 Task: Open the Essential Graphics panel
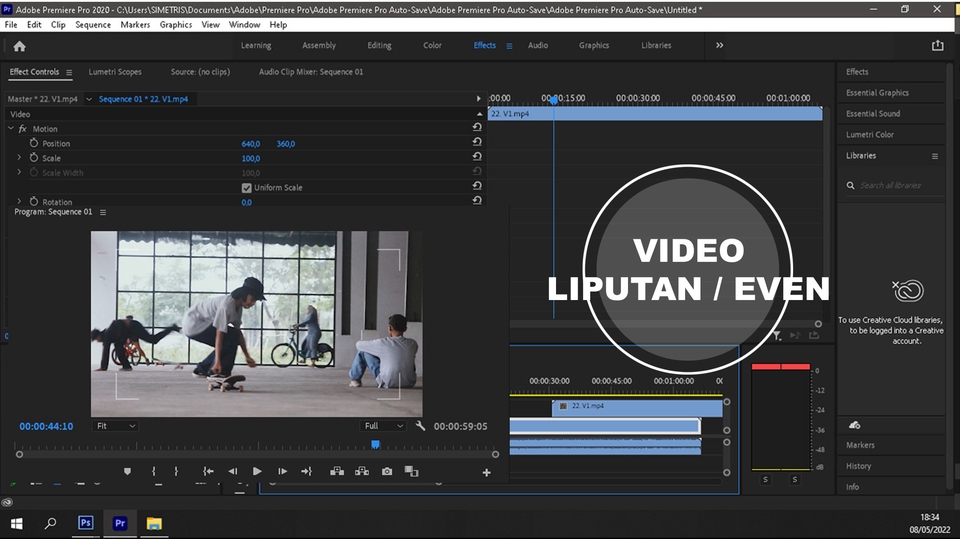point(877,92)
